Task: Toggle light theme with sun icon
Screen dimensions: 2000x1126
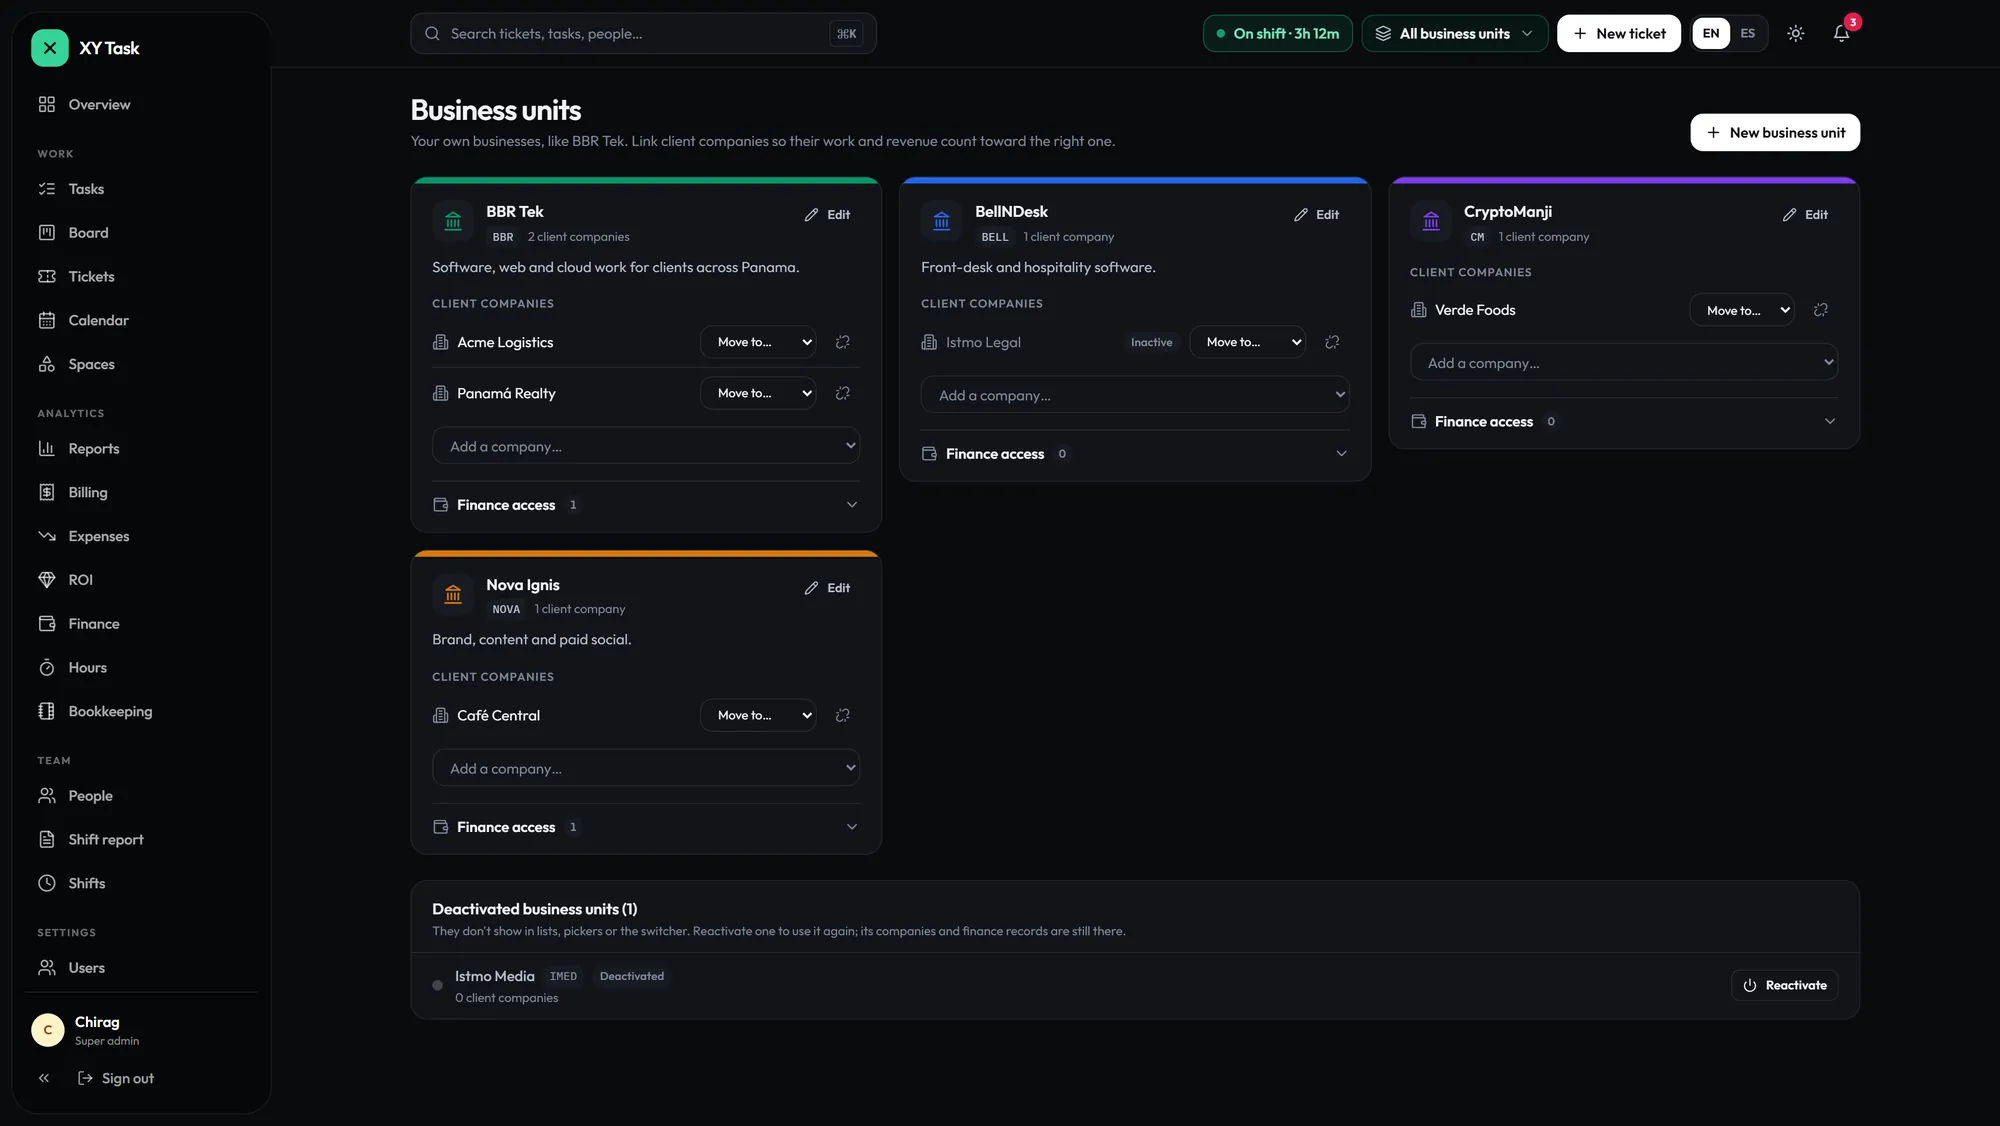Action: (1796, 34)
